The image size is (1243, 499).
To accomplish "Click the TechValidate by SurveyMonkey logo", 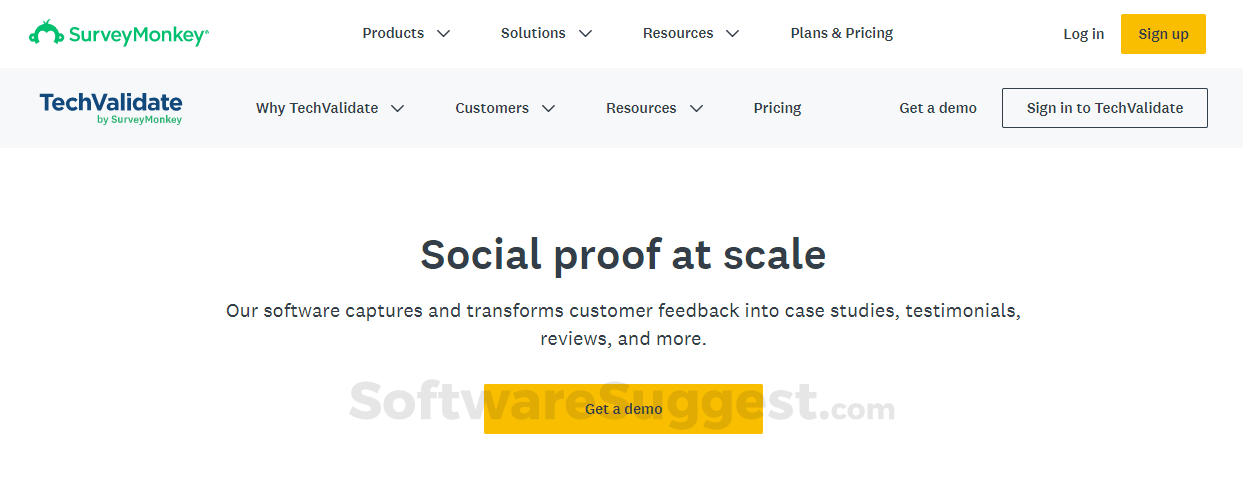I will coord(111,108).
